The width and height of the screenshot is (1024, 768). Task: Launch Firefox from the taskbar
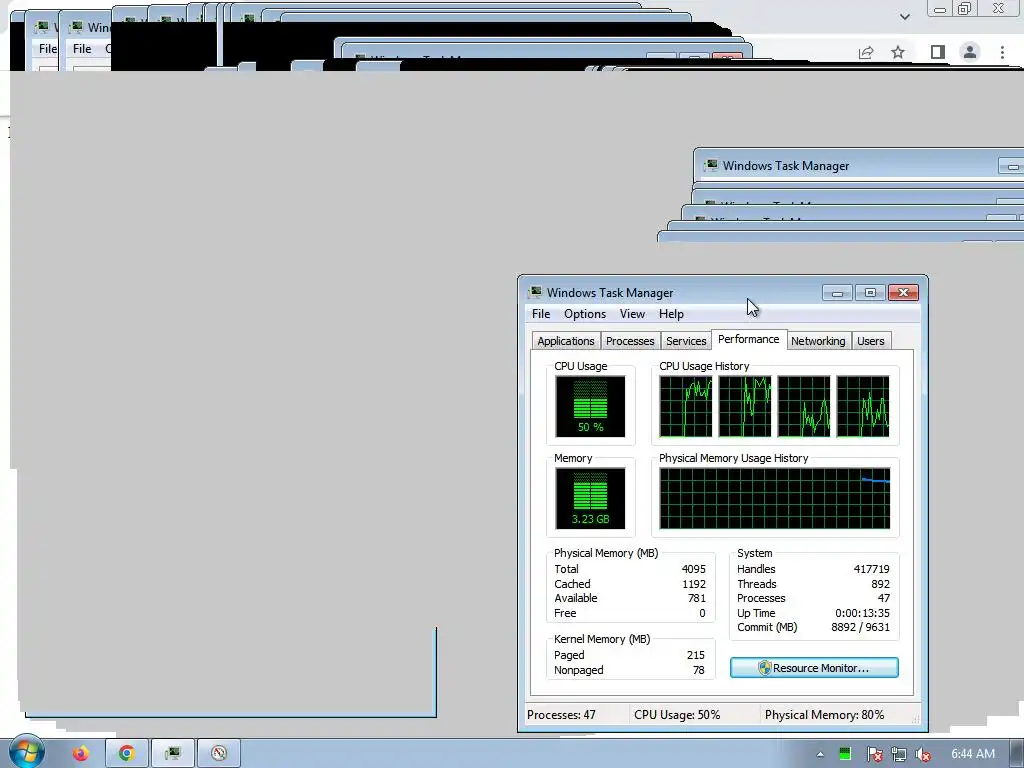[x=81, y=754]
